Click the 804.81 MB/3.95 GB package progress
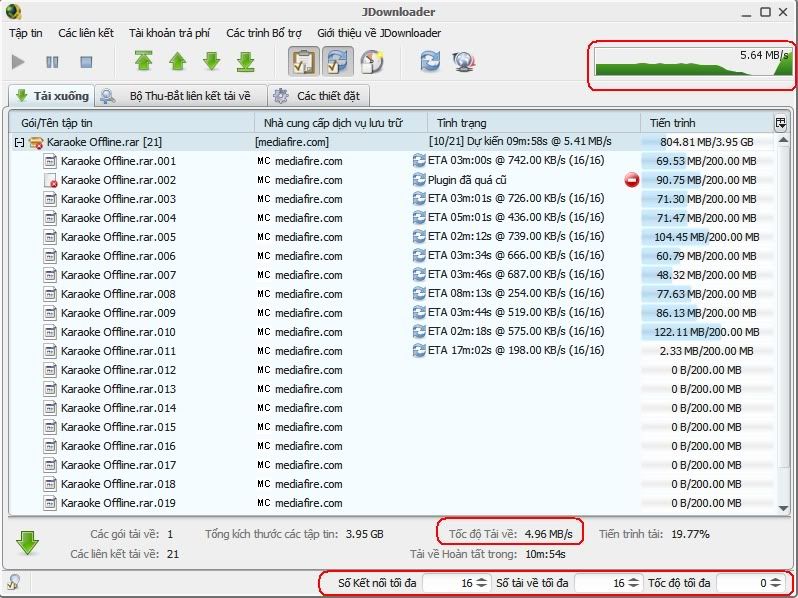 click(706, 142)
